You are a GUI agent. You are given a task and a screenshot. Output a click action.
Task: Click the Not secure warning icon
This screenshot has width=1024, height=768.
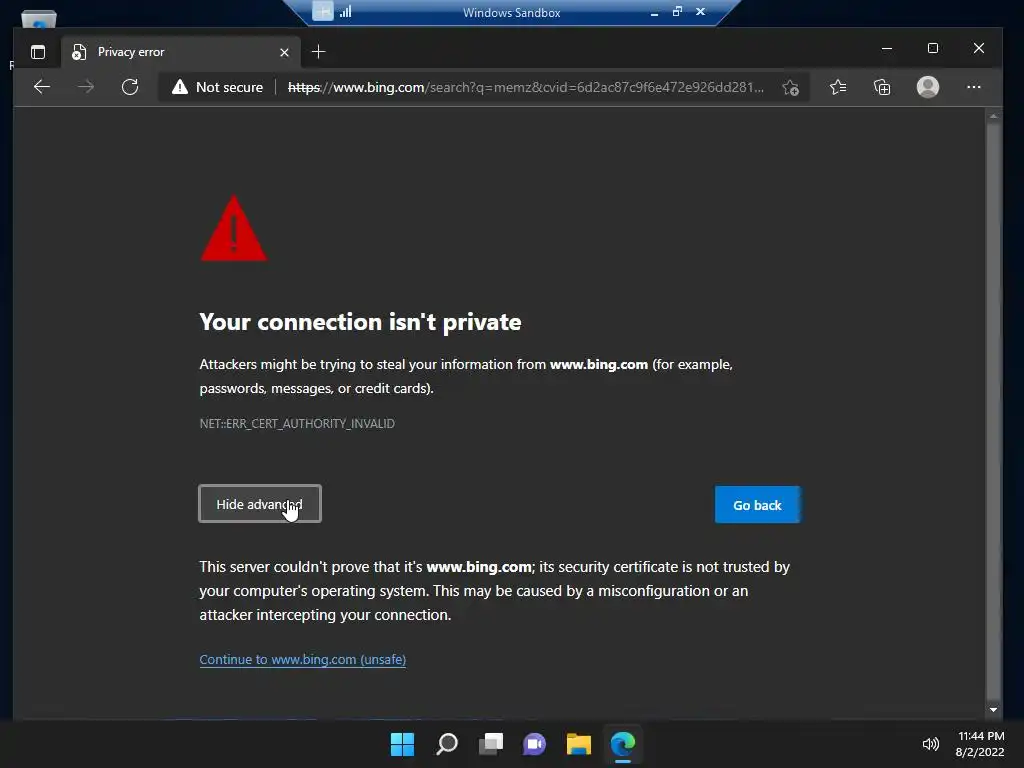click(x=180, y=87)
